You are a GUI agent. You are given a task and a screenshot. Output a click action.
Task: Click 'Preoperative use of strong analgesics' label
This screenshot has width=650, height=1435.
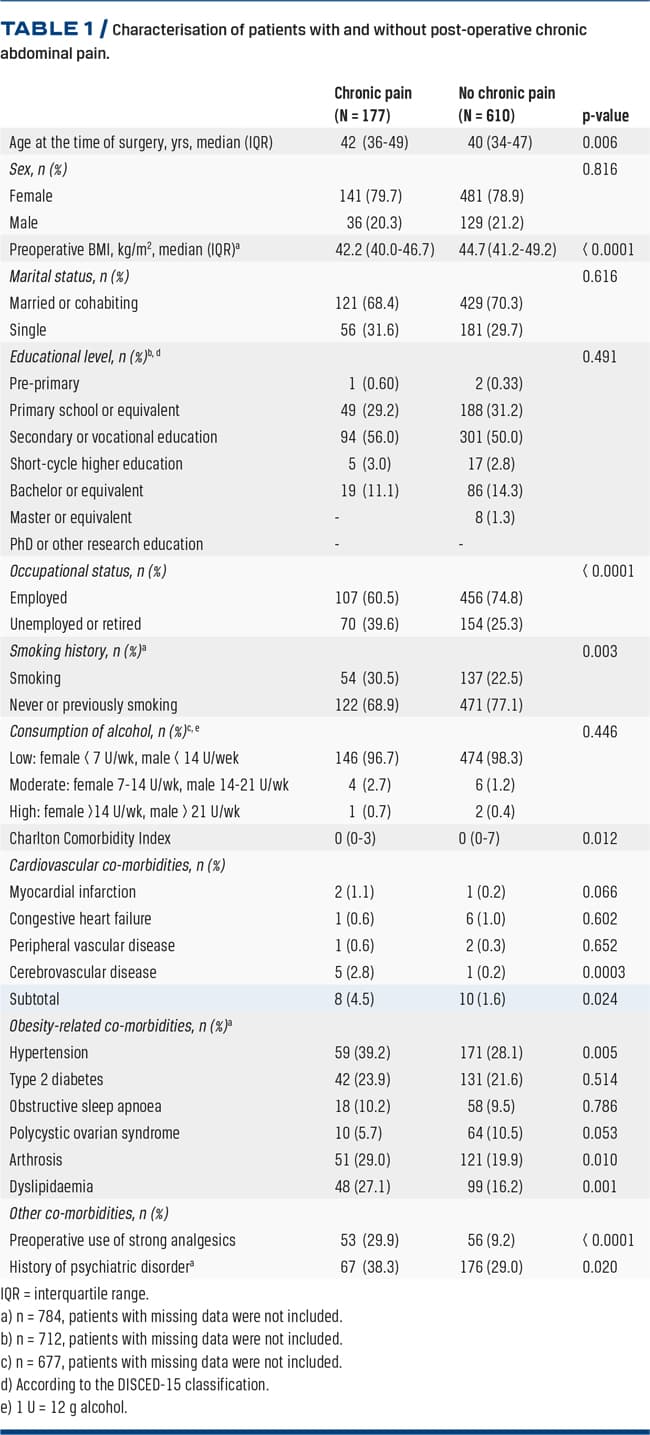click(123, 1240)
